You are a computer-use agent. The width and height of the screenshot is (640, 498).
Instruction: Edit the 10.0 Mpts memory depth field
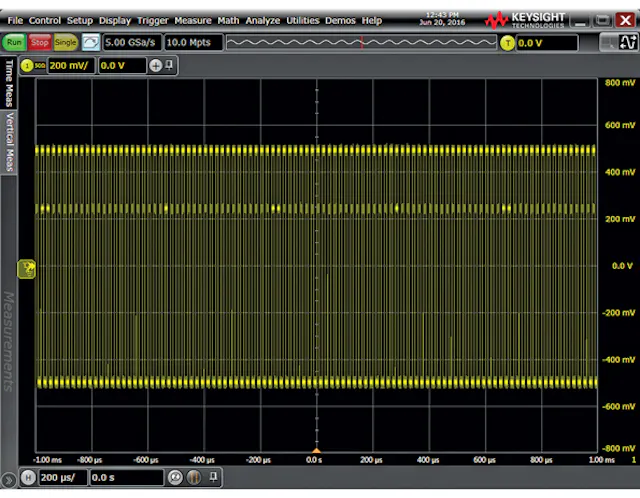pos(193,42)
